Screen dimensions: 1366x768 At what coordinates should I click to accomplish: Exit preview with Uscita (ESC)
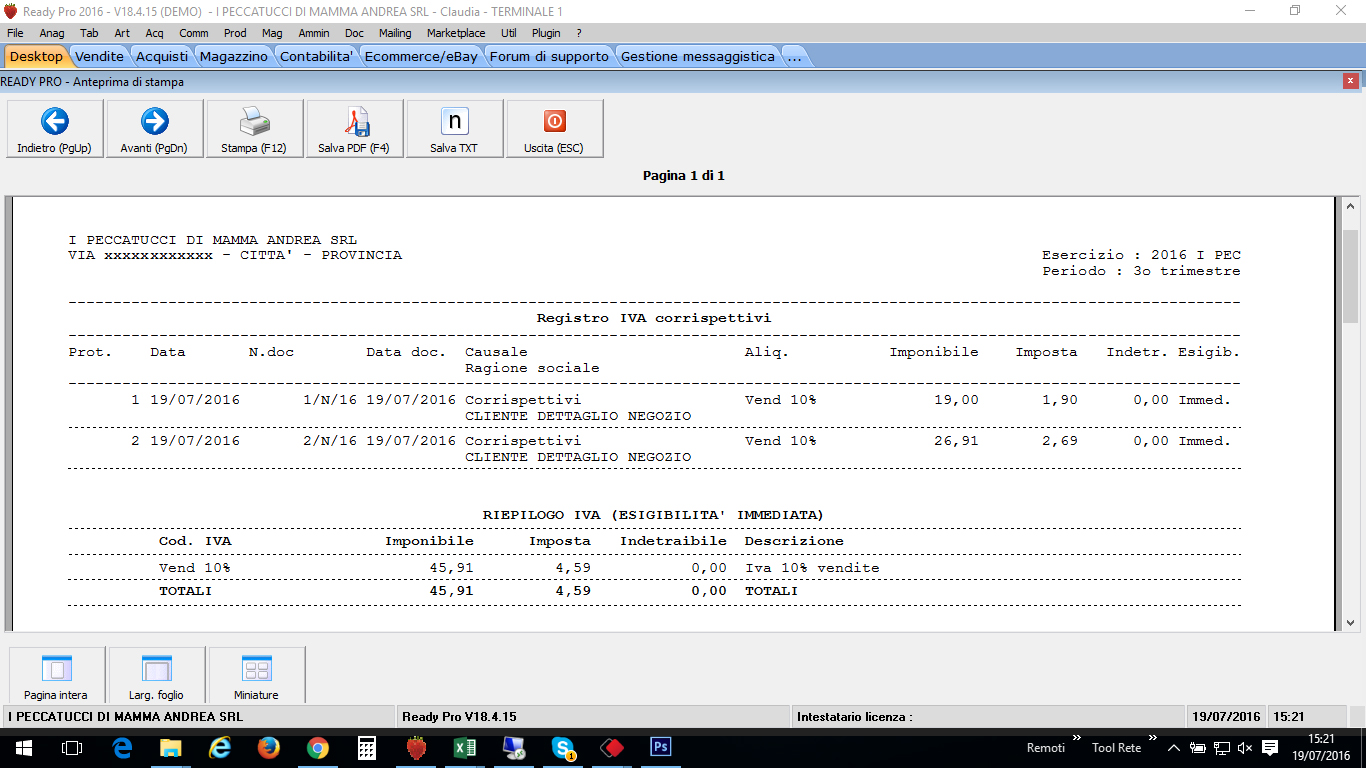tap(554, 128)
